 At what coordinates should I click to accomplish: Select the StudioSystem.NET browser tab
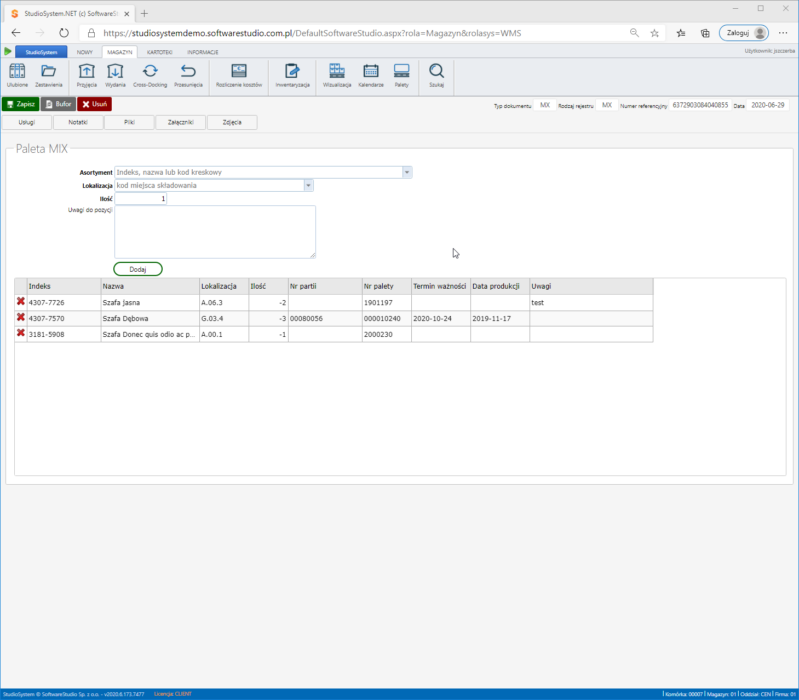(x=69, y=14)
